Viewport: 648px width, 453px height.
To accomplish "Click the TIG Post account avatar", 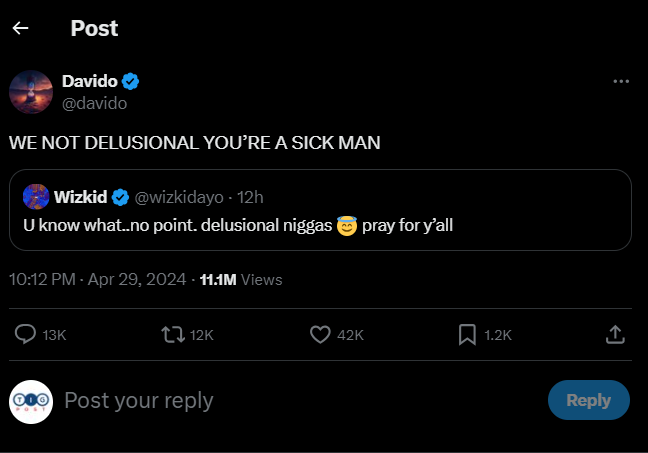I will point(30,401).
